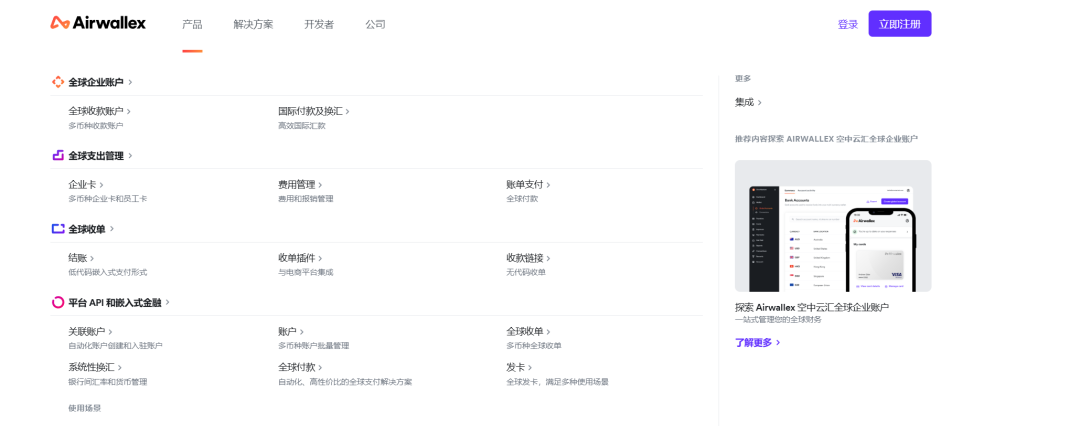Click the 银行间汇率和货币管理 description
This screenshot has width=1080, height=426.
107,382
